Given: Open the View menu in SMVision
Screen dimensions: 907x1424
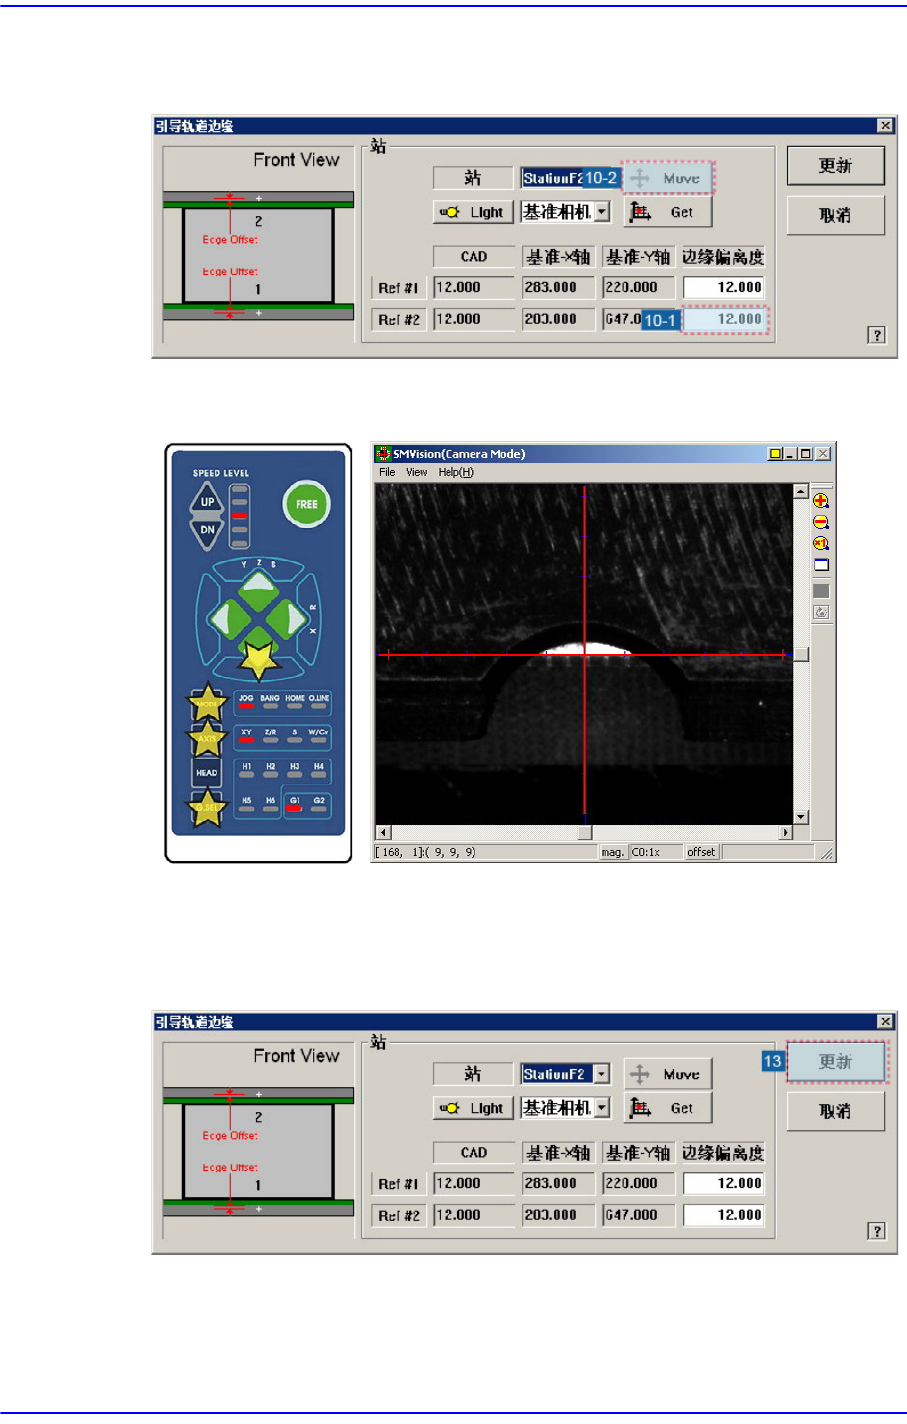Looking at the screenshot, I should coord(416,472).
